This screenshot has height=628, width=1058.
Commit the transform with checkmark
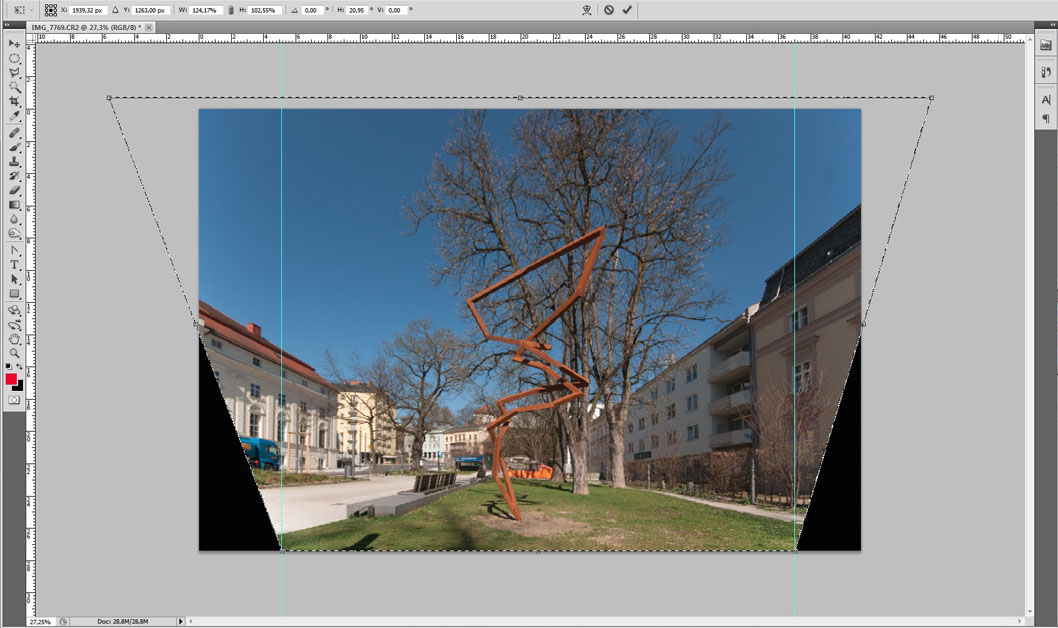(627, 10)
